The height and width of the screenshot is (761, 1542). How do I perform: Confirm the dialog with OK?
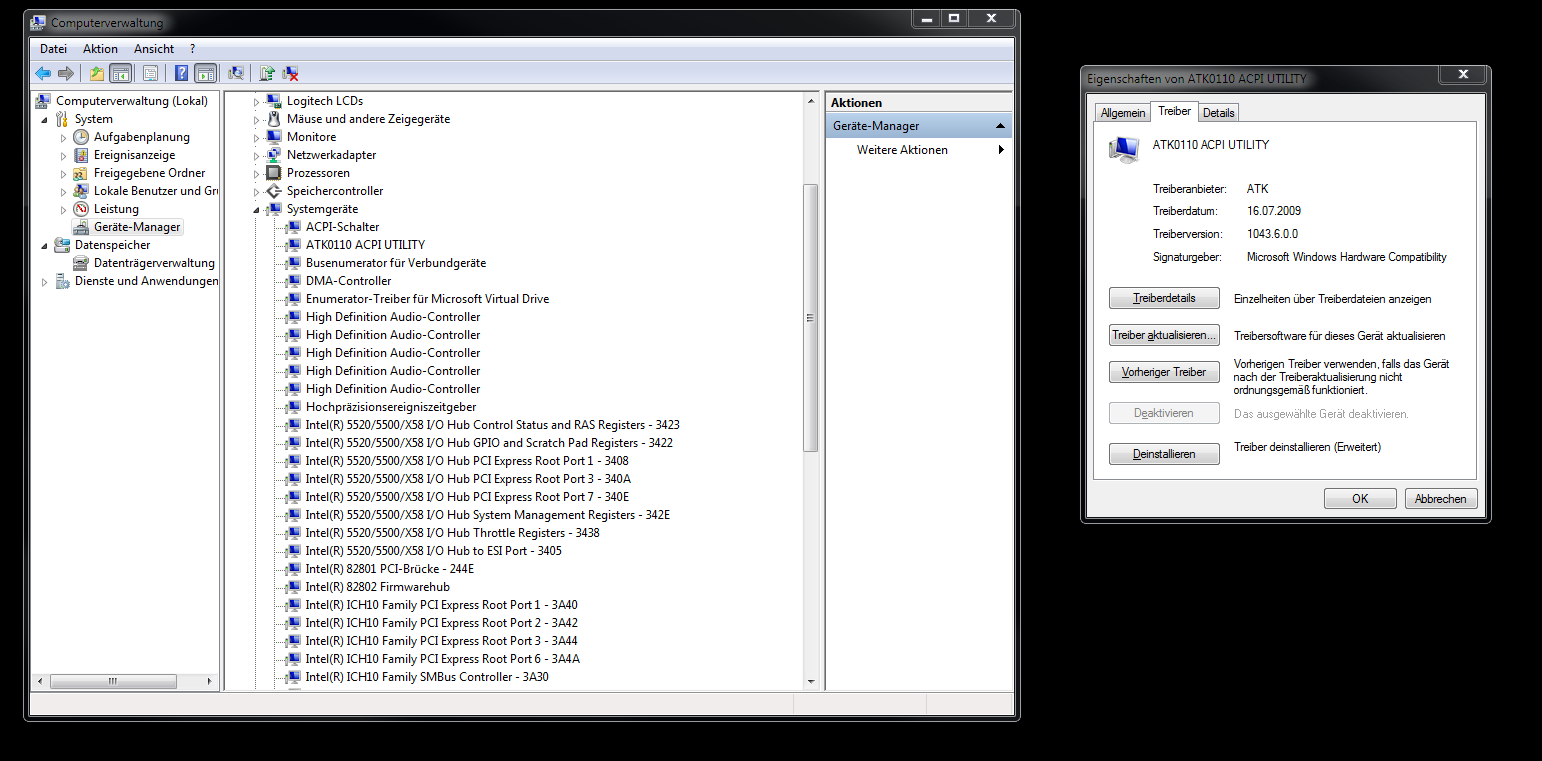click(1360, 499)
